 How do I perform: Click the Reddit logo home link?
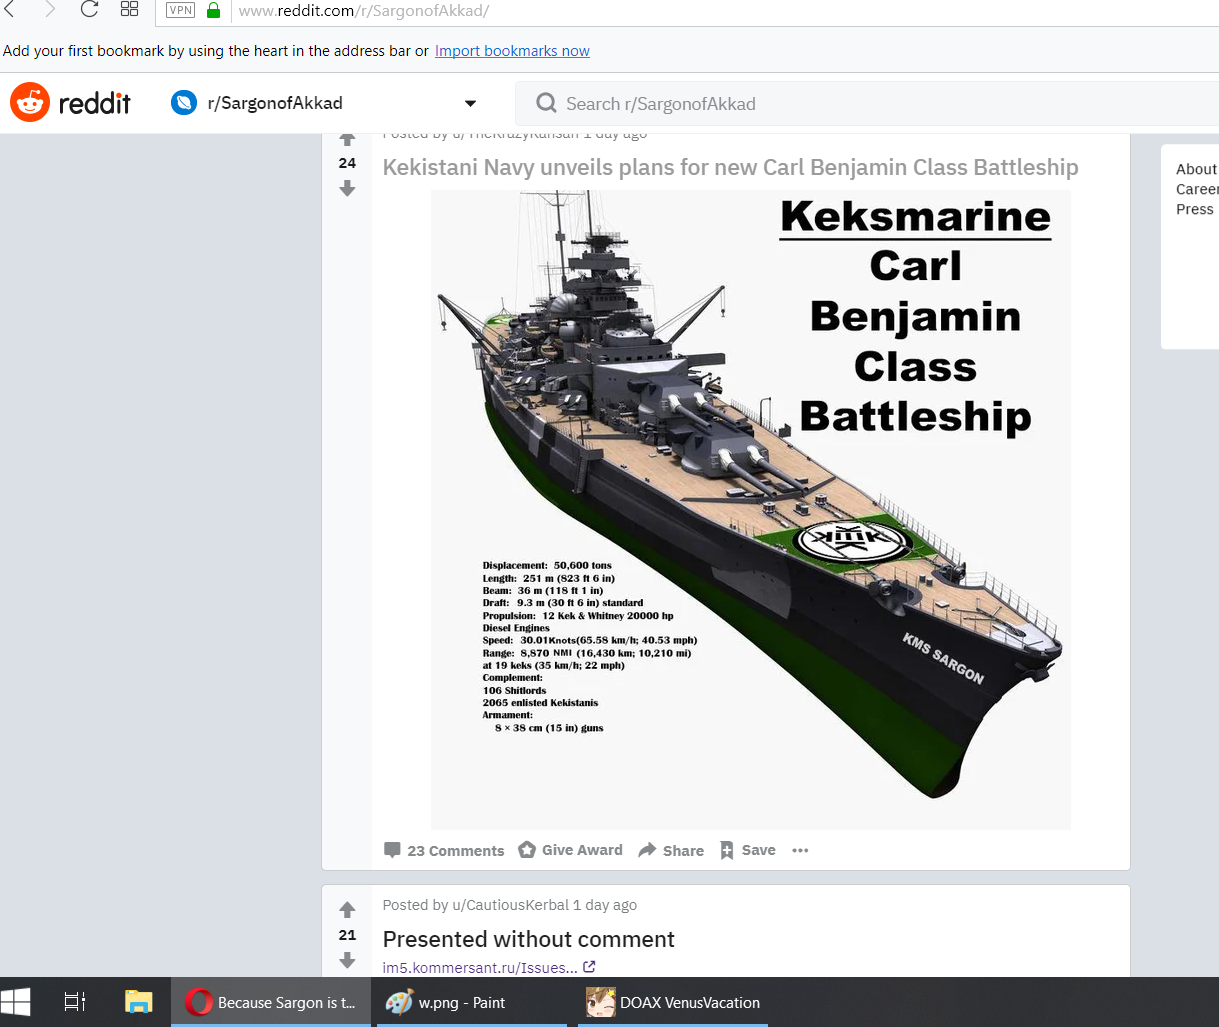click(x=71, y=103)
